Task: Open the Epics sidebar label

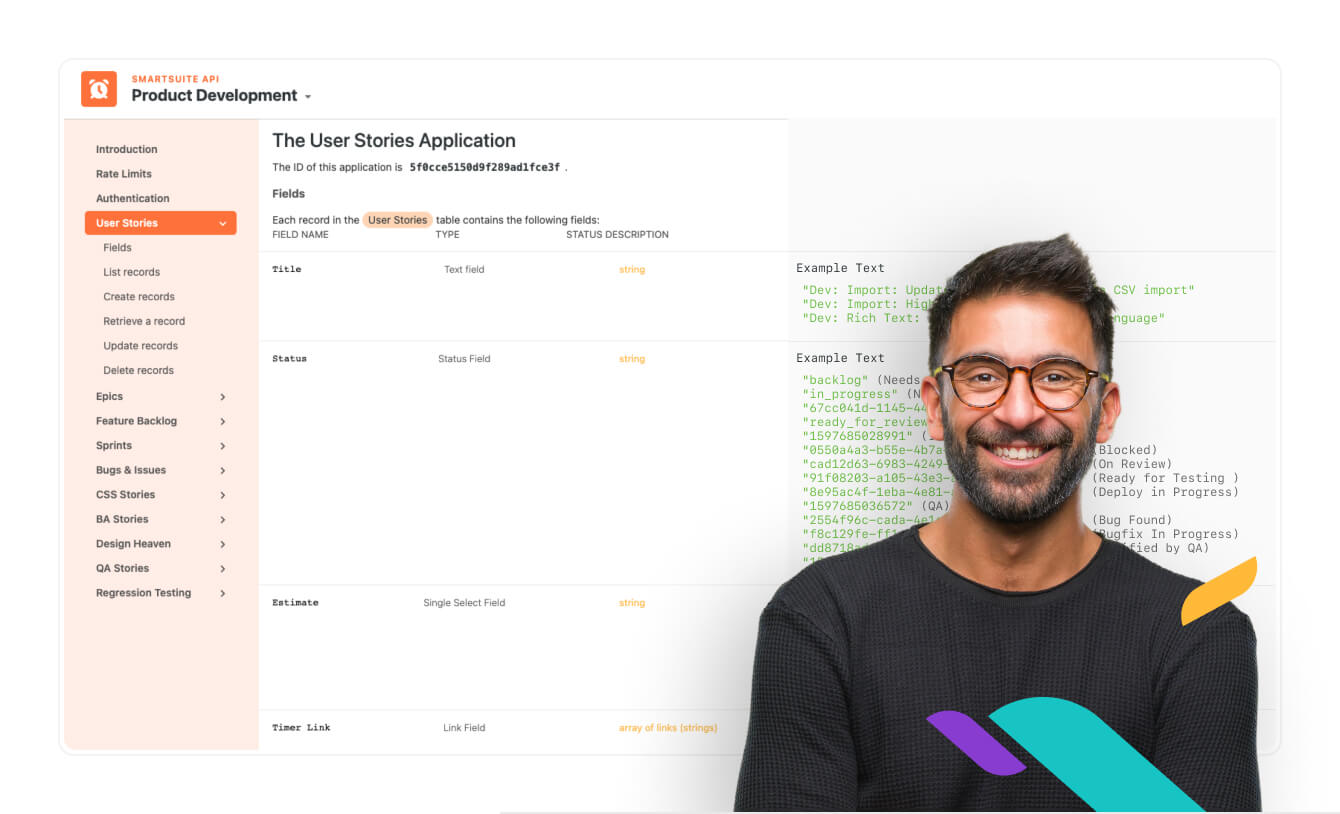Action: coord(109,397)
